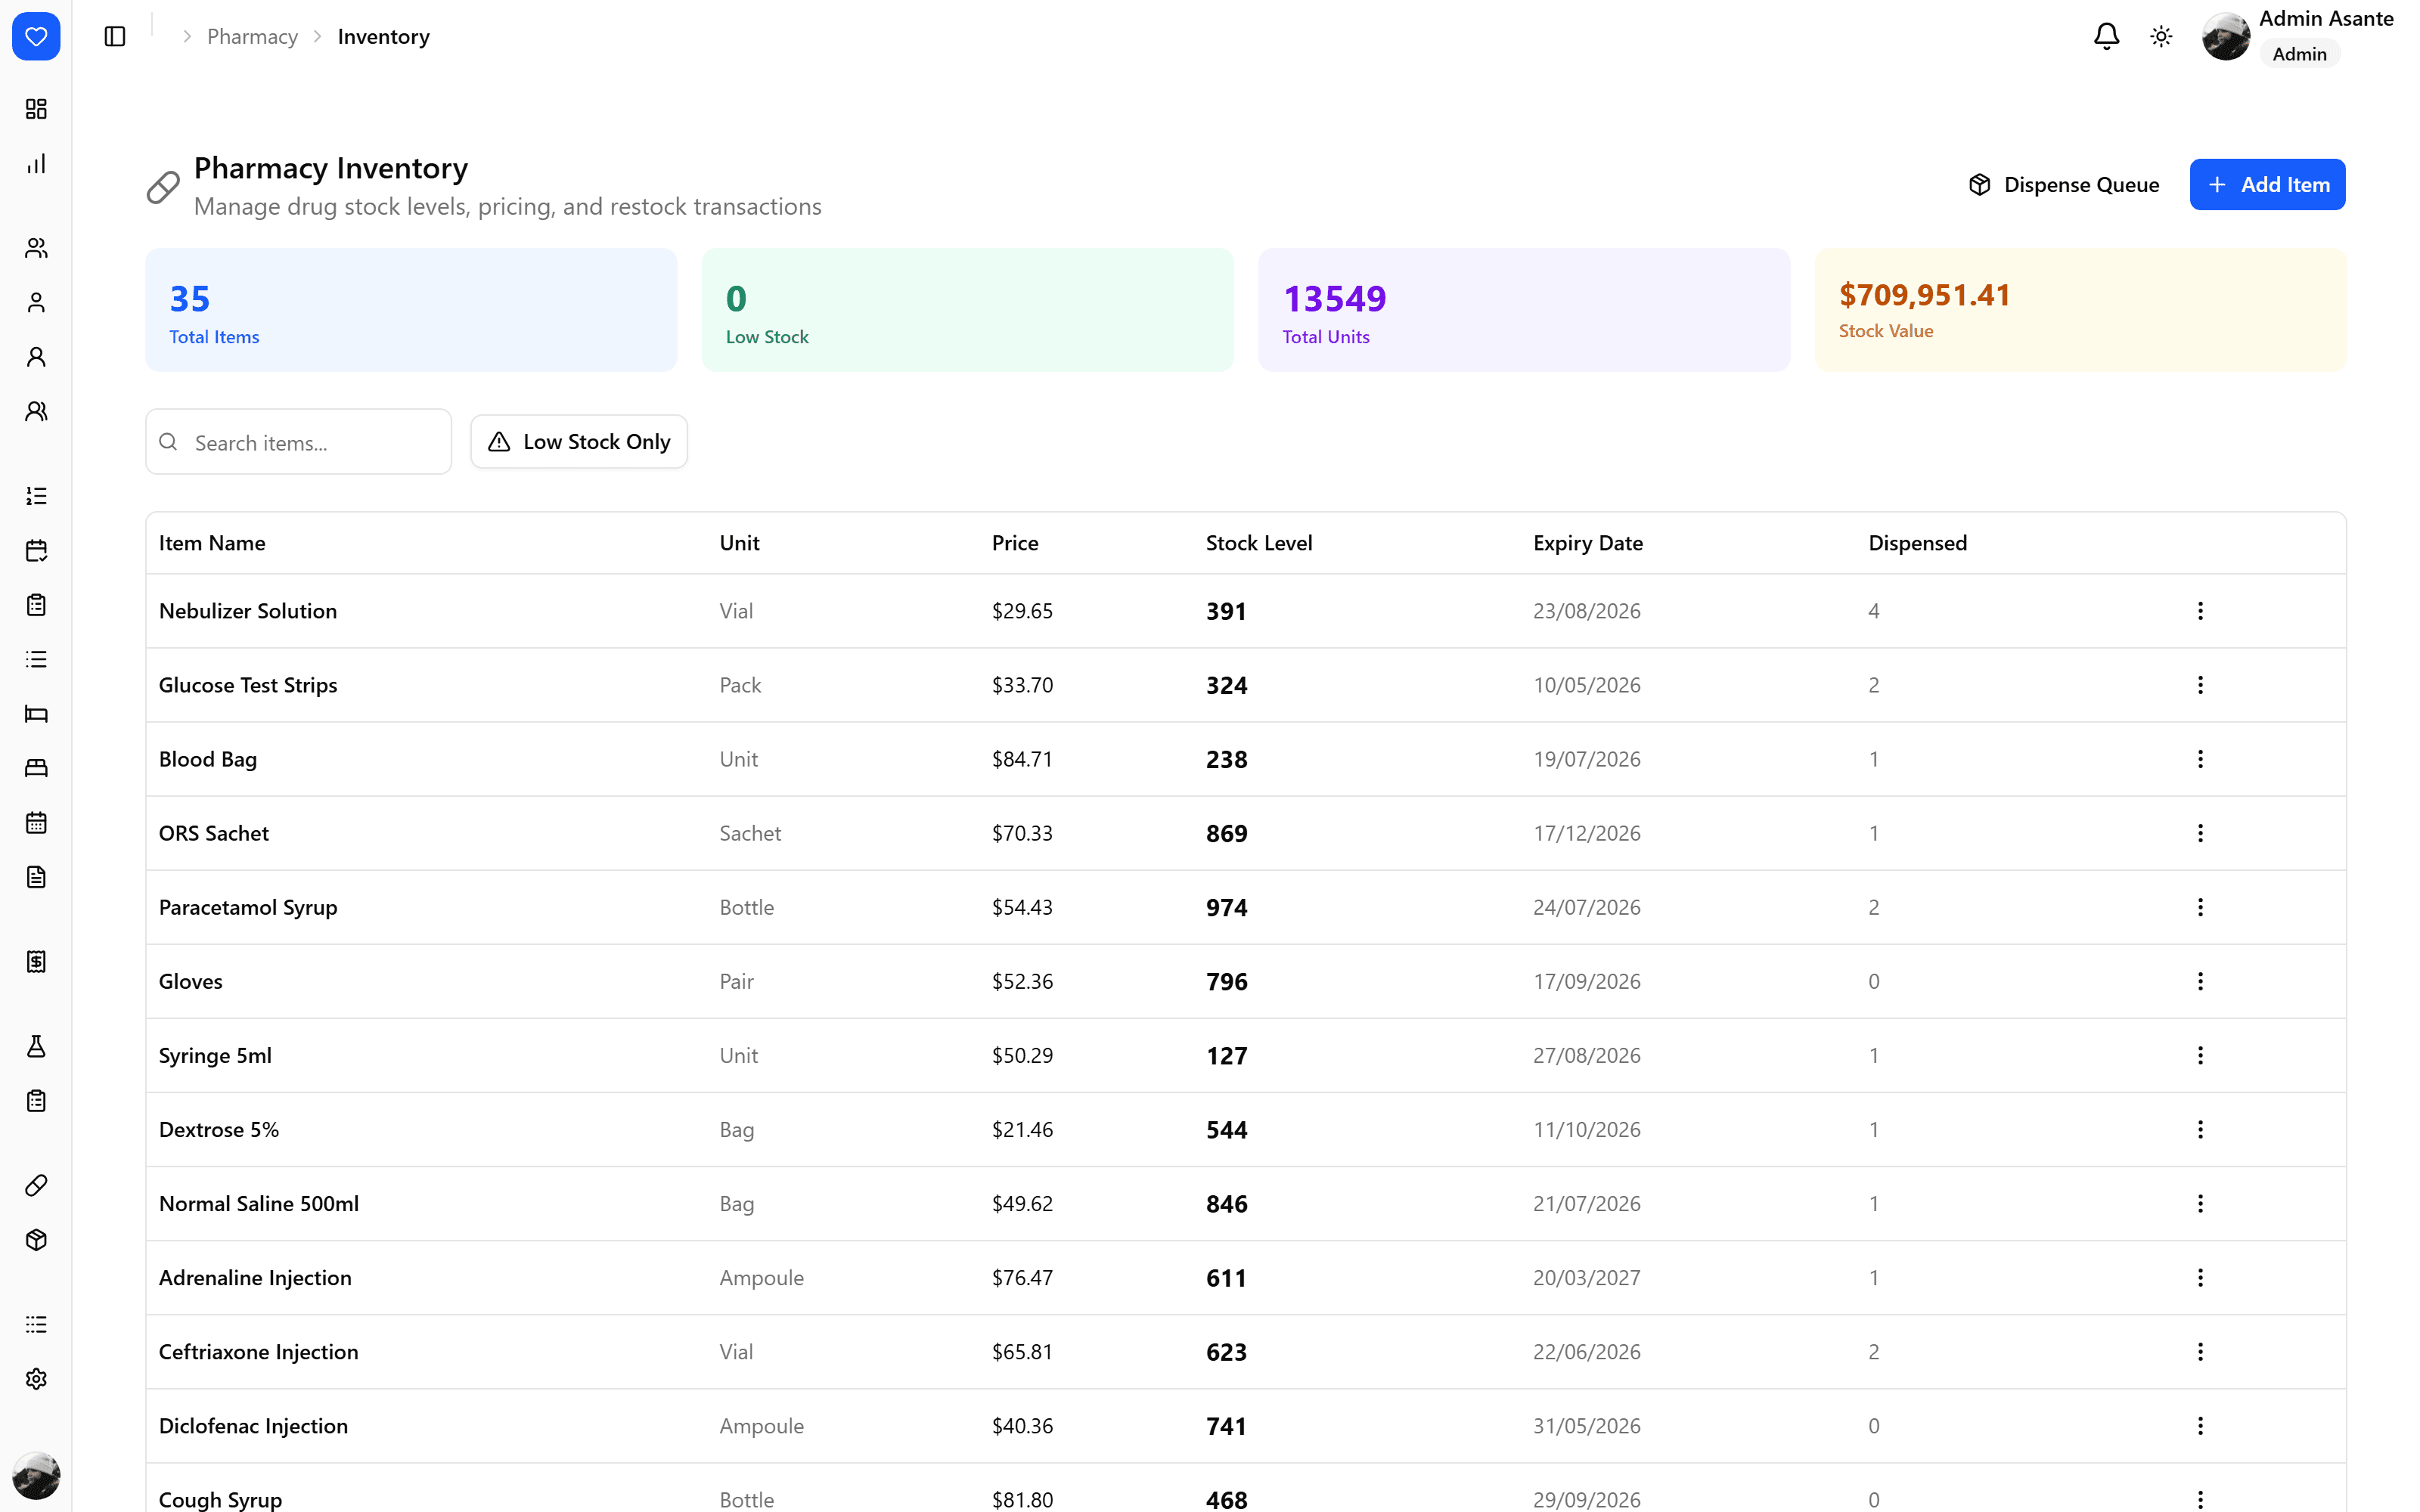Open the settings gear sidebar icon
The height and width of the screenshot is (1512, 2420).
pyautogui.click(x=36, y=1379)
